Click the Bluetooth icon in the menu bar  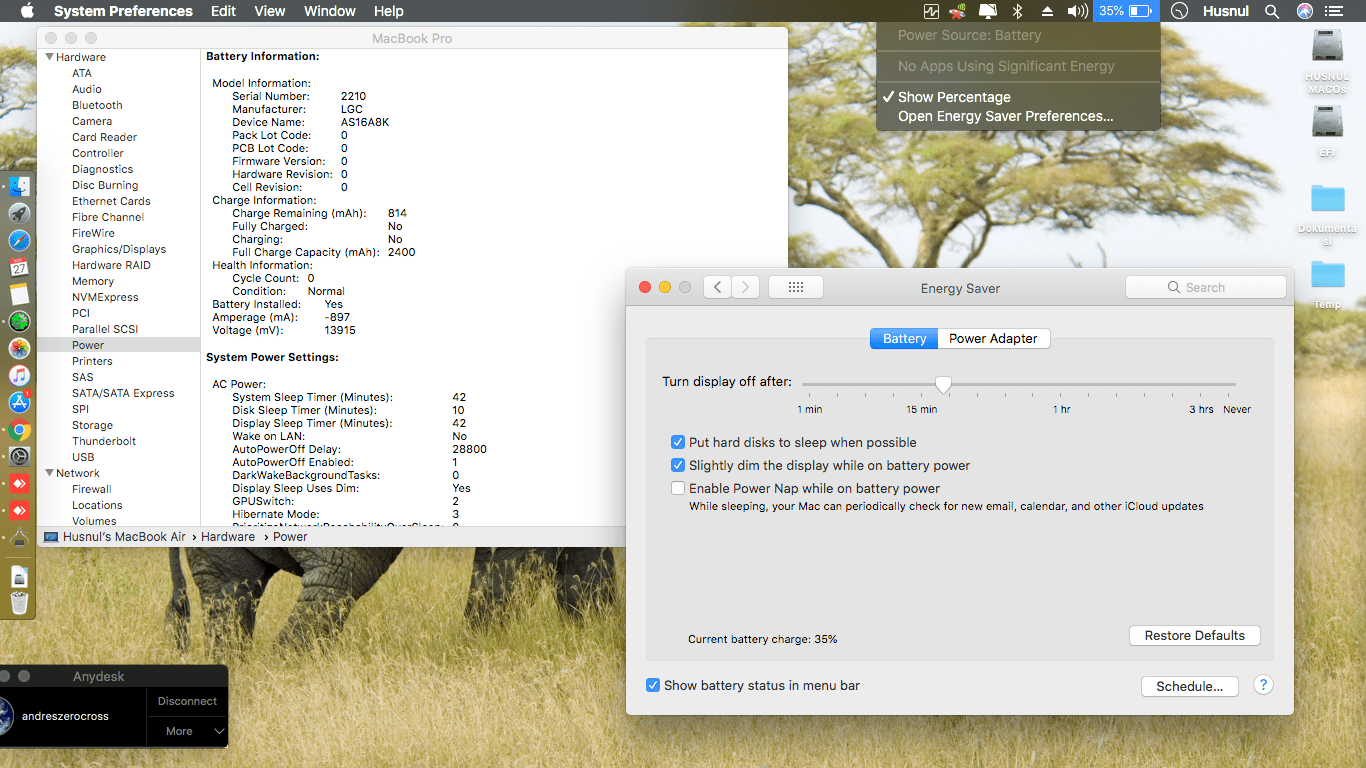pyautogui.click(x=1018, y=11)
